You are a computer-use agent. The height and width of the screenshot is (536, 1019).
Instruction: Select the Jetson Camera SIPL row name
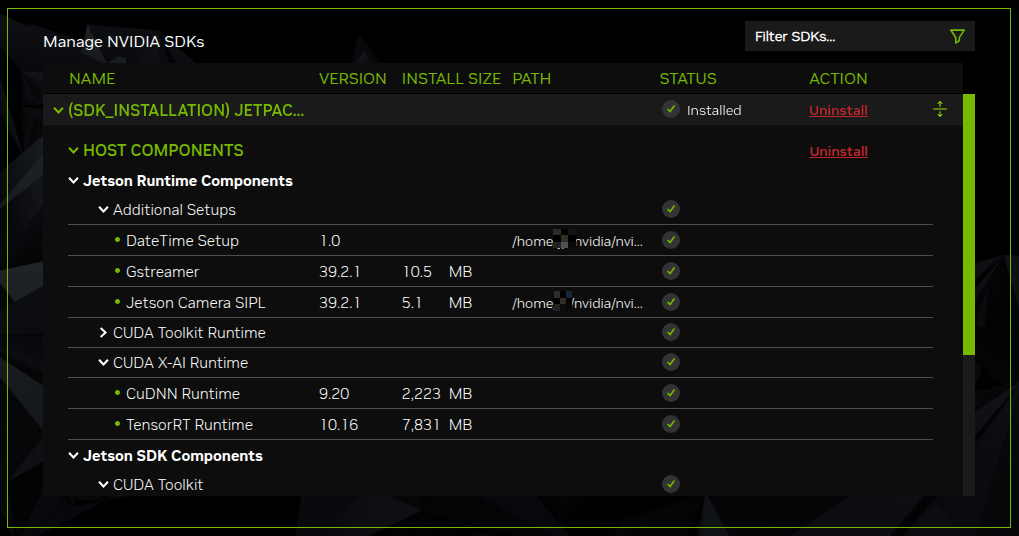tap(196, 303)
